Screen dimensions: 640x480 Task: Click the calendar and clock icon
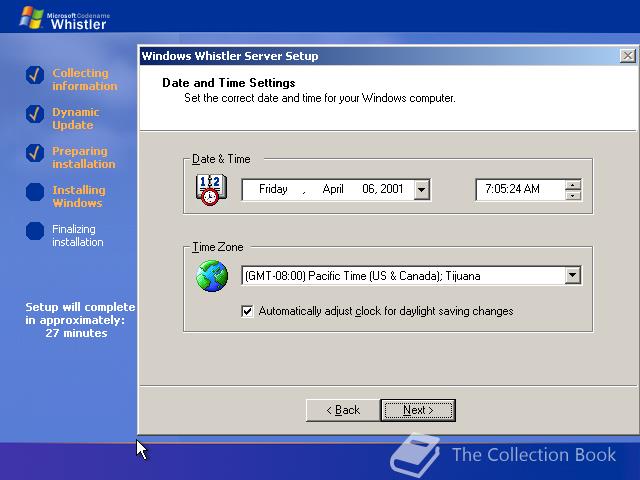(211, 190)
